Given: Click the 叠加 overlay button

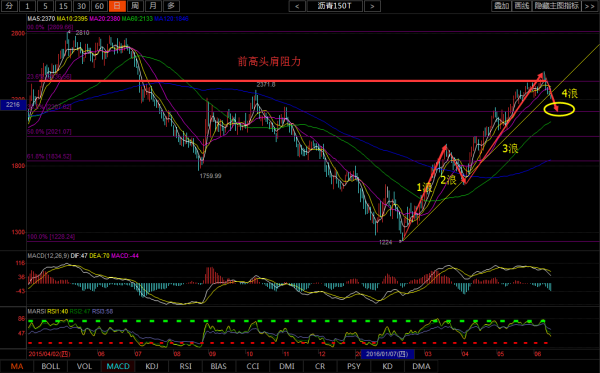Looking at the screenshot, I should (501, 6).
